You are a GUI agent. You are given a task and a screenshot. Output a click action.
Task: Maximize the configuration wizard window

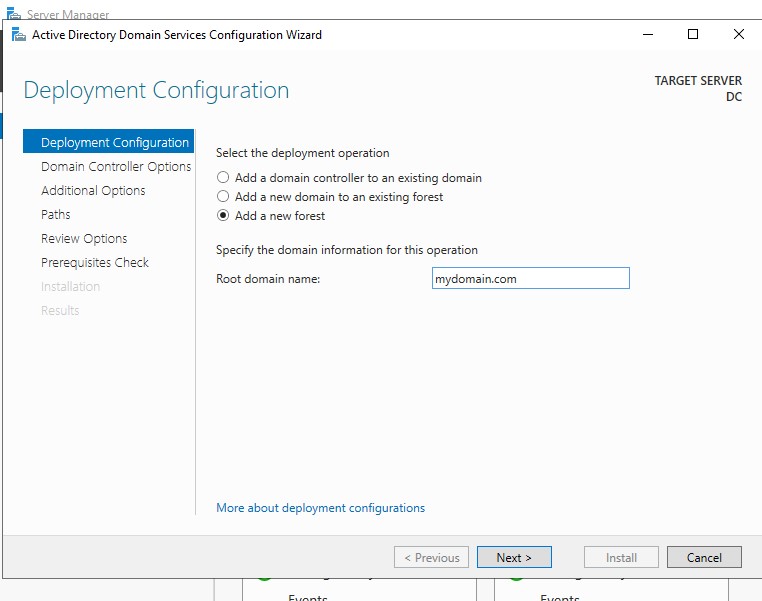[x=693, y=34]
